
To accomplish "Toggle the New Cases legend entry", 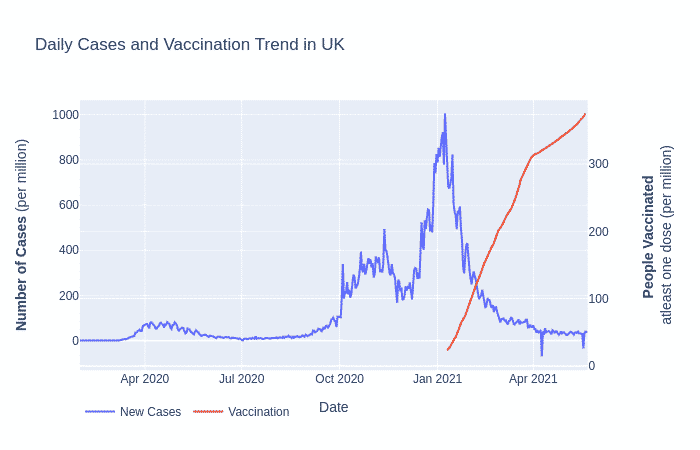I will pyautogui.click(x=150, y=412).
